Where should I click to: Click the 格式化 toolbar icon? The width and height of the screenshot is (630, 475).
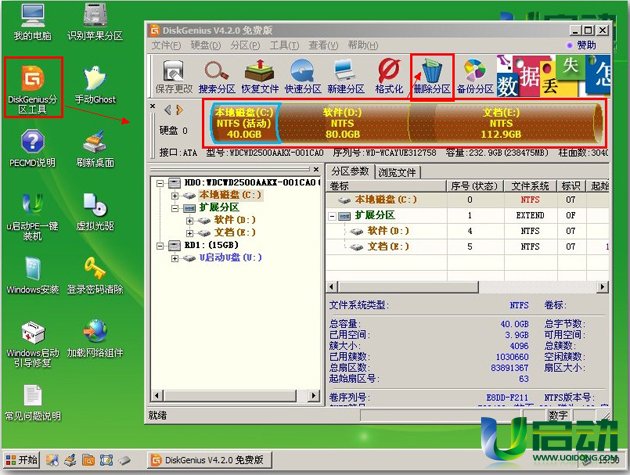click(389, 76)
